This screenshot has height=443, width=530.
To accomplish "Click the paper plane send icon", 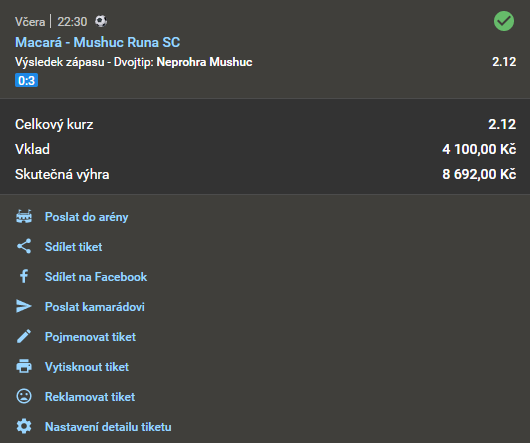I will [x=24, y=306].
